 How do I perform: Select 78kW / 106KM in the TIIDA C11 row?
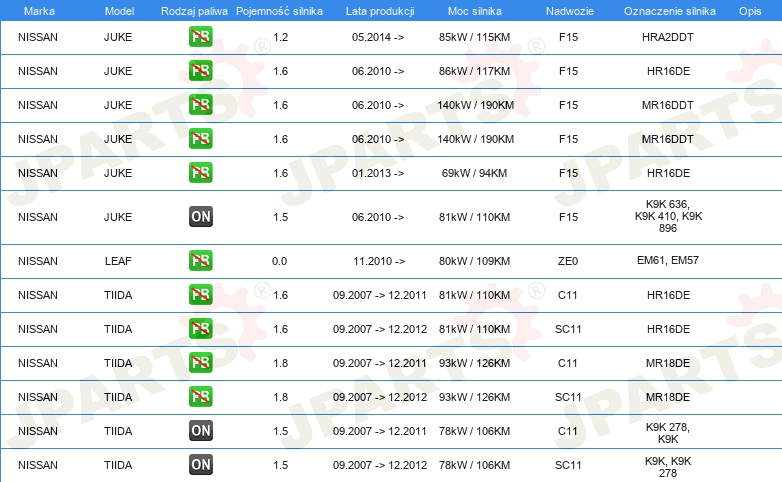pos(474,430)
